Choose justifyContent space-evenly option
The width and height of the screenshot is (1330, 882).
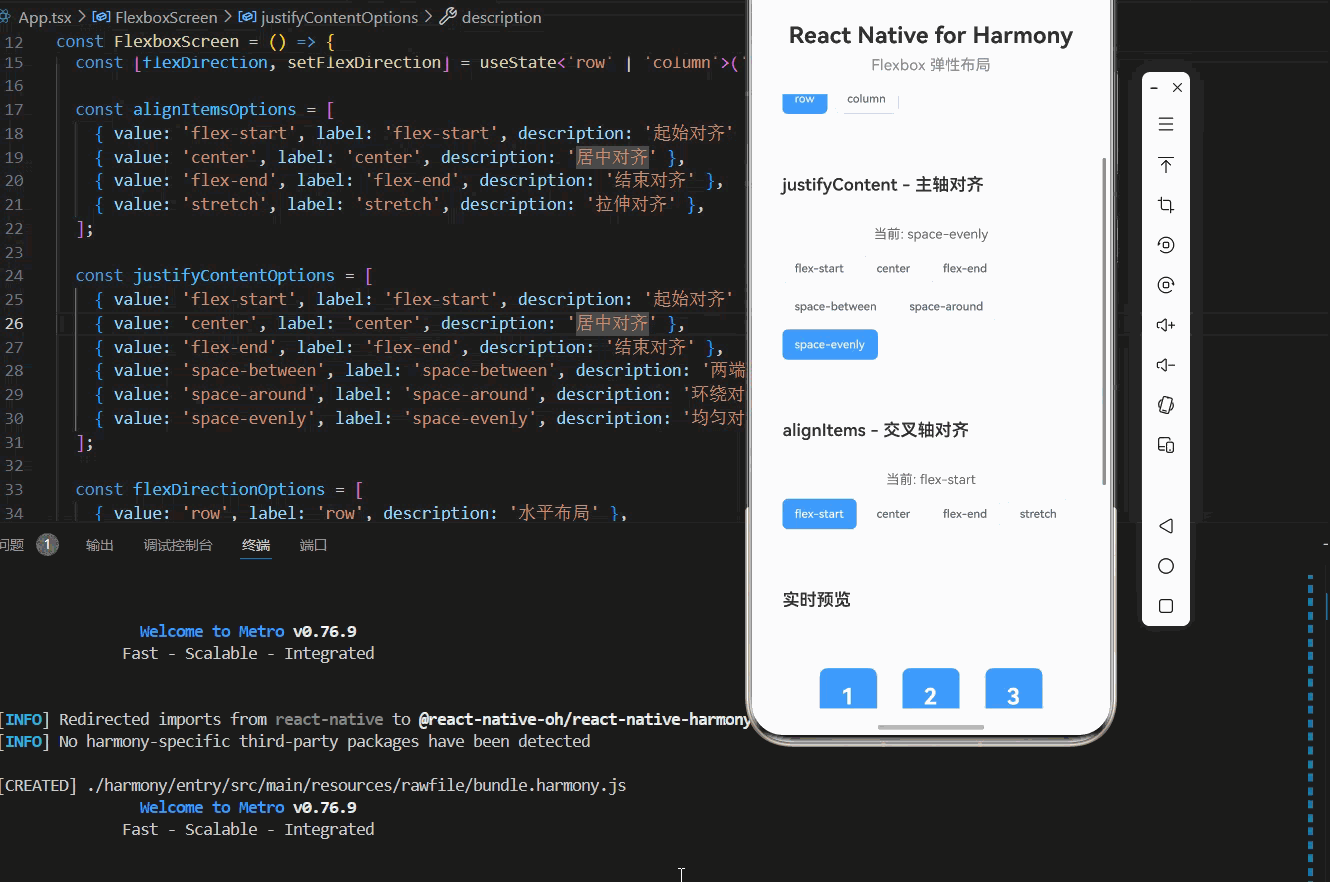click(x=830, y=344)
